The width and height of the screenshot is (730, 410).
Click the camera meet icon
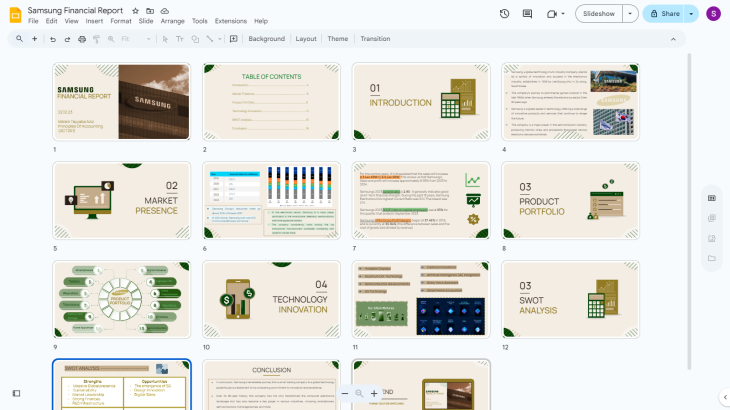[x=552, y=14]
